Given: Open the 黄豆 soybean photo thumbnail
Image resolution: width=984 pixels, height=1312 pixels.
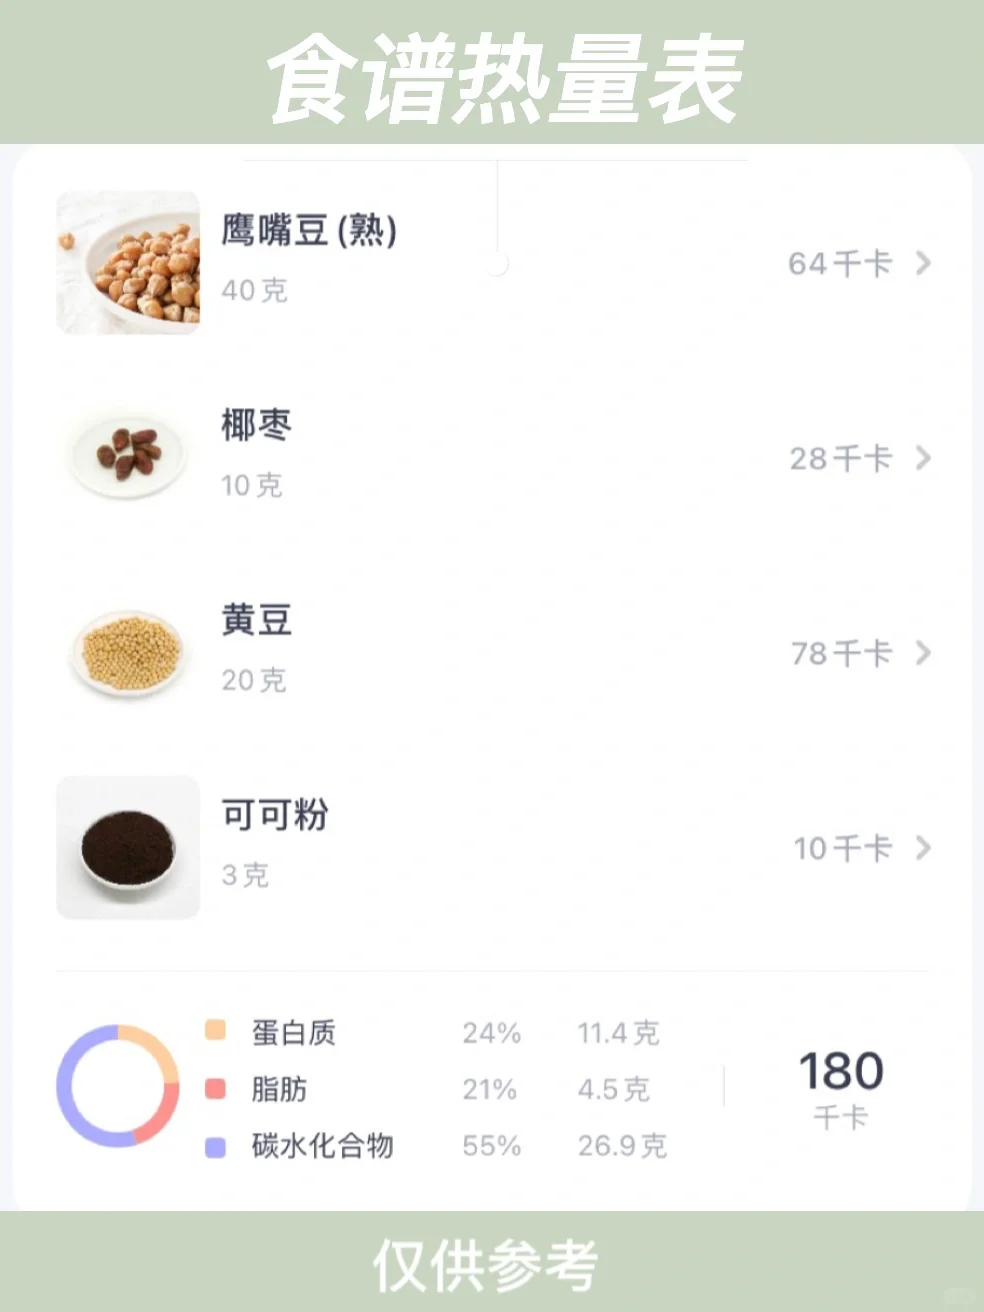Looking at the screenshot, I should (x=128, y=652).
